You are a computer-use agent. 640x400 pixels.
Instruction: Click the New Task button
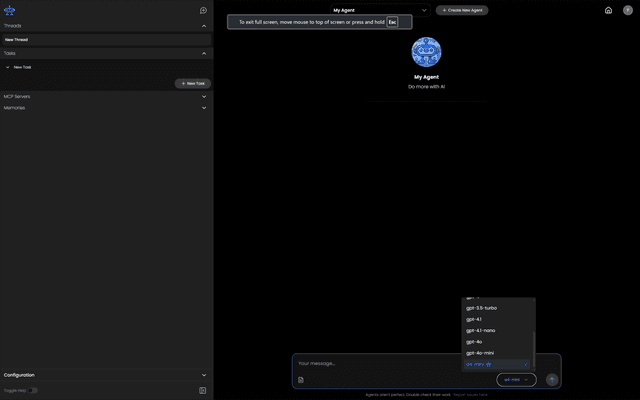[192, 84]
